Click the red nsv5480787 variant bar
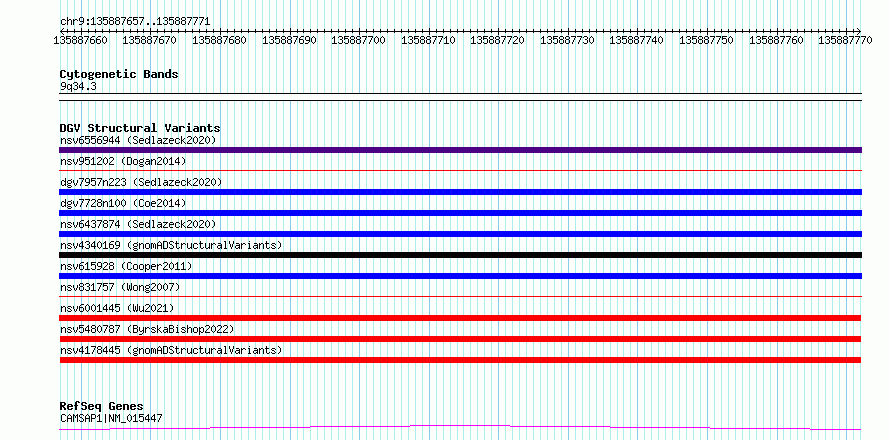Viewport: 890px width, 440px height. 460,339
